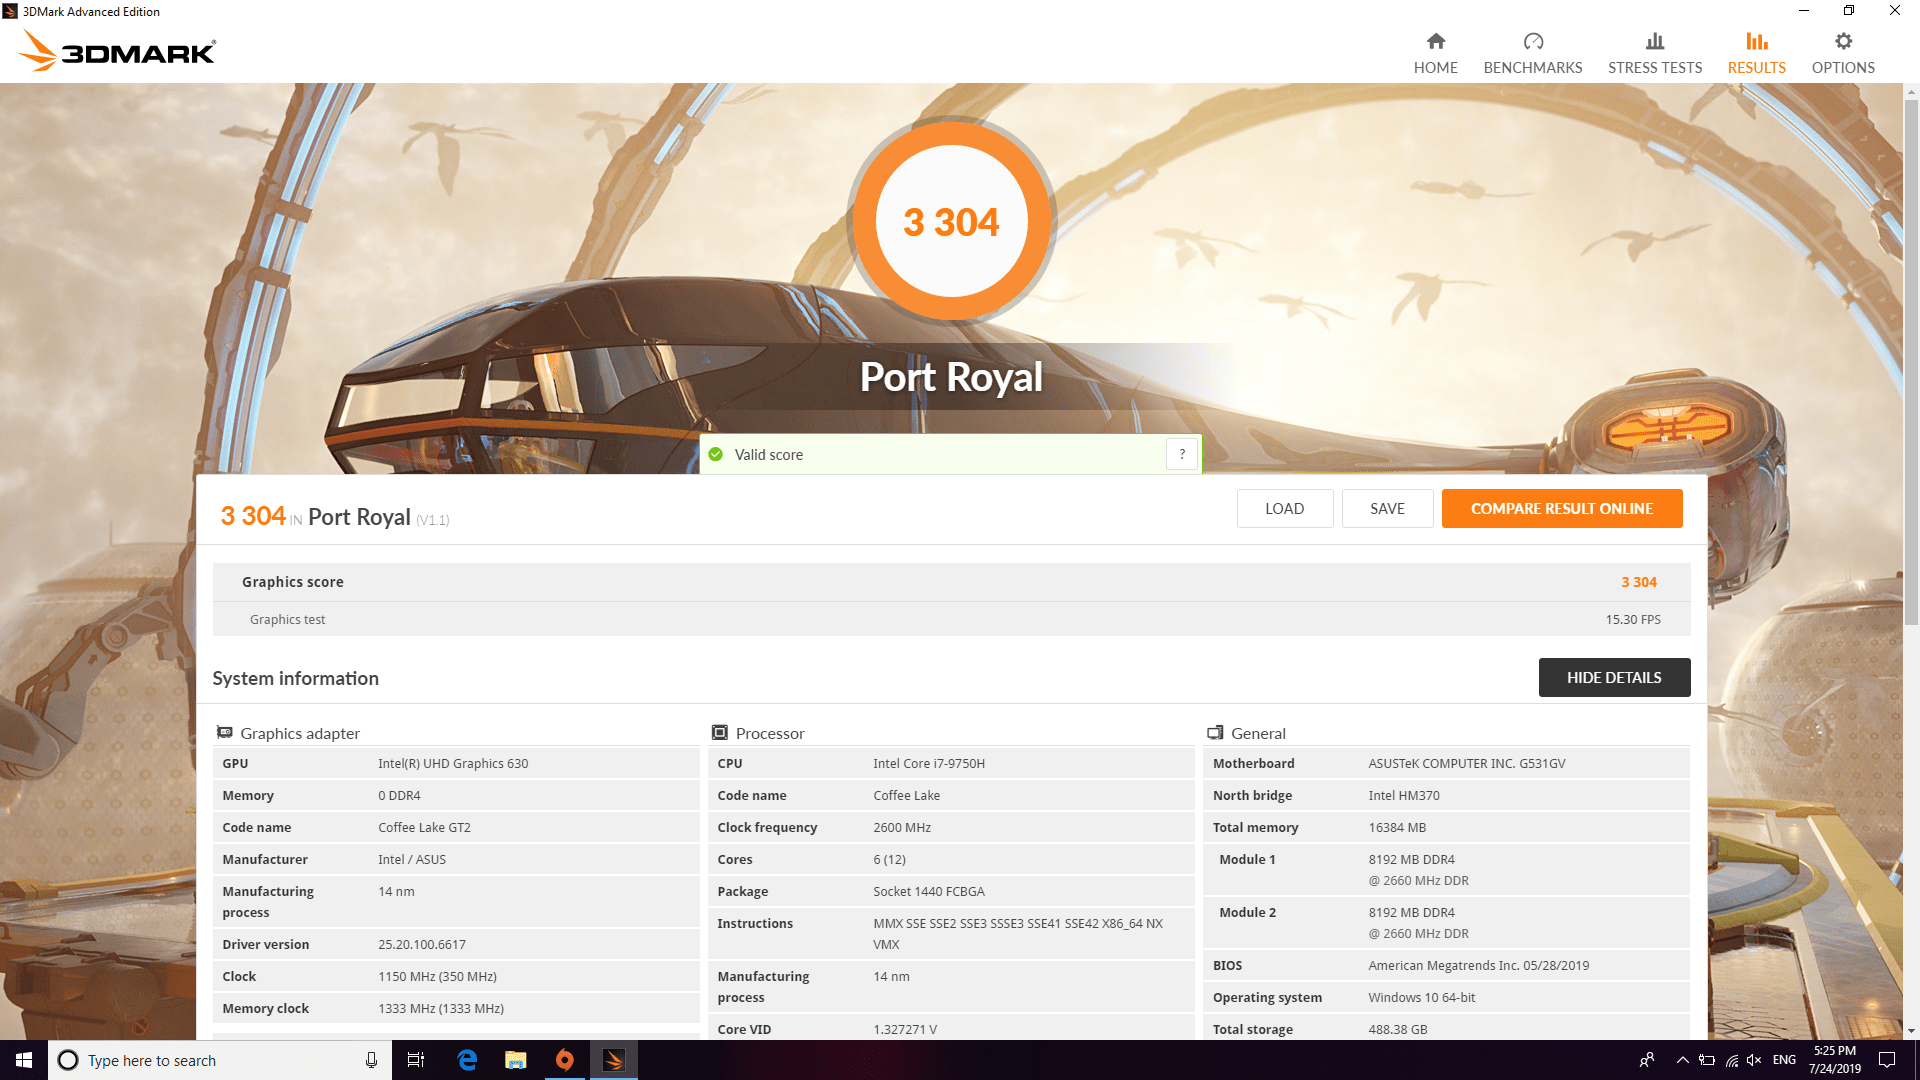Expand the Processor details section
The height and width of the screenshot is (1080, 1920).
point(771,731)
